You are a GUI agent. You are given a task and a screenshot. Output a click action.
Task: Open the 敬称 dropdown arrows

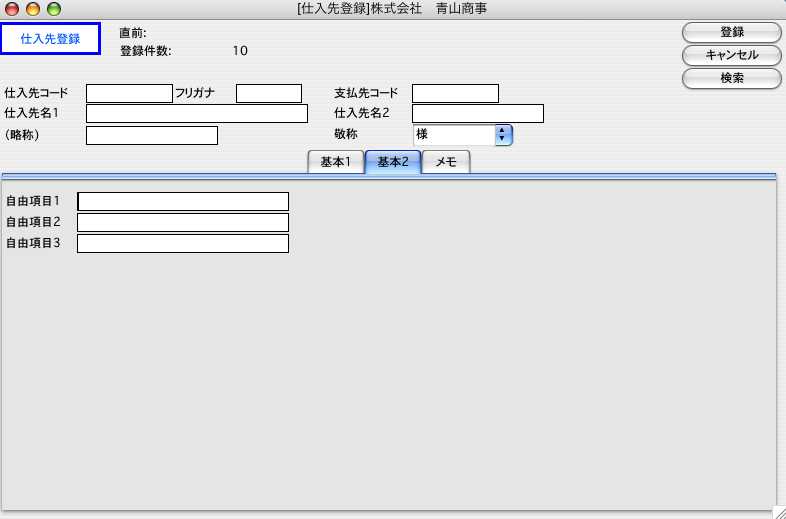point(503,135)
